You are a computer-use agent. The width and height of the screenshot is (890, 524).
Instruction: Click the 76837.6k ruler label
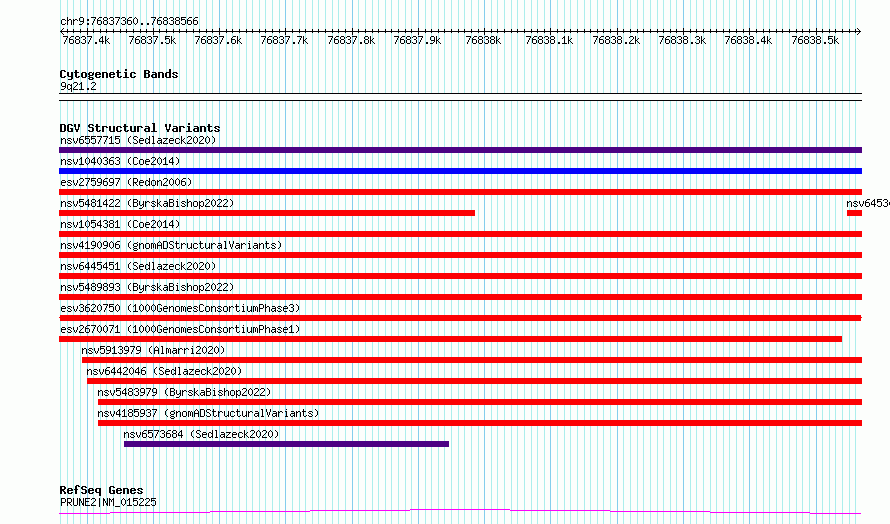tap(218, 40)
